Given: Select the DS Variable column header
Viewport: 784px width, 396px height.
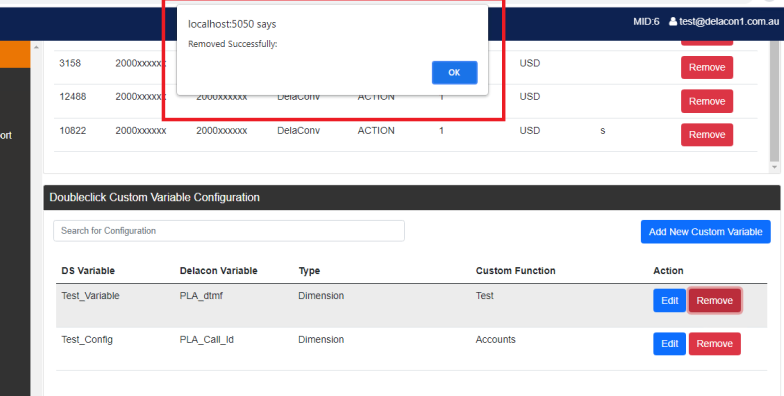Looking at the screenshot, I should (88, 270).
